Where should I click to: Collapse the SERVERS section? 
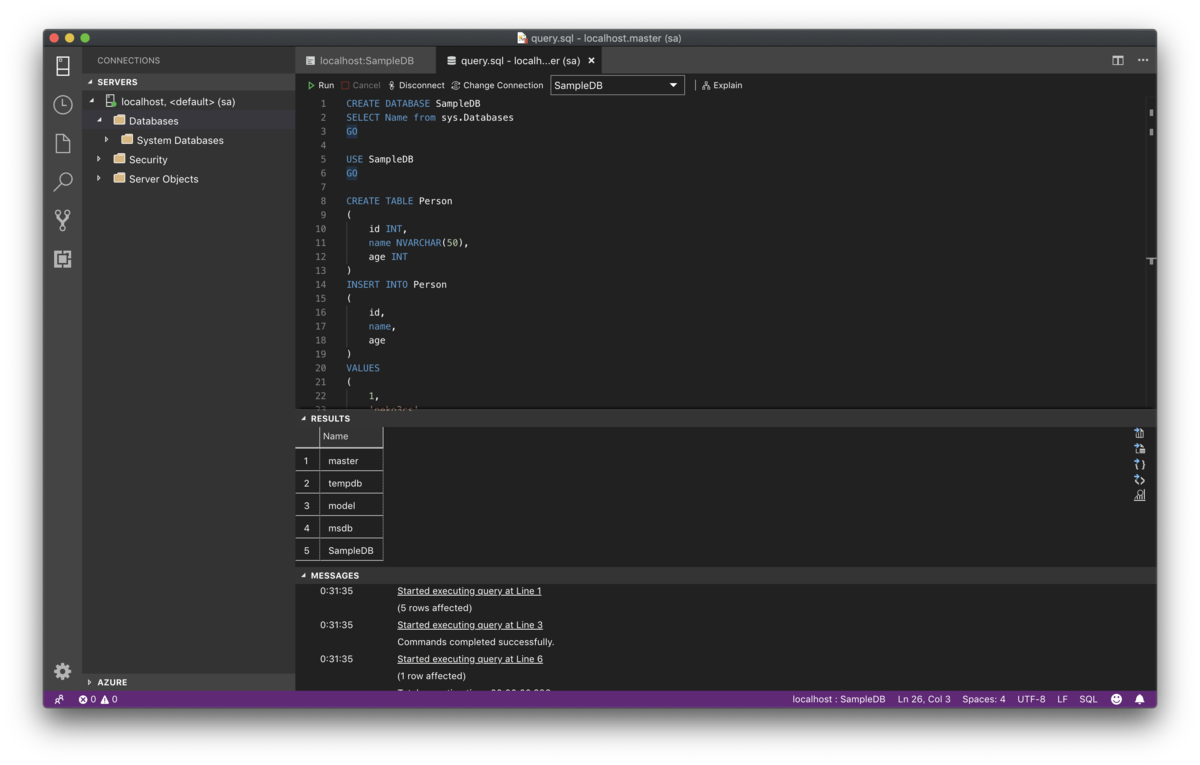point(90,82)
